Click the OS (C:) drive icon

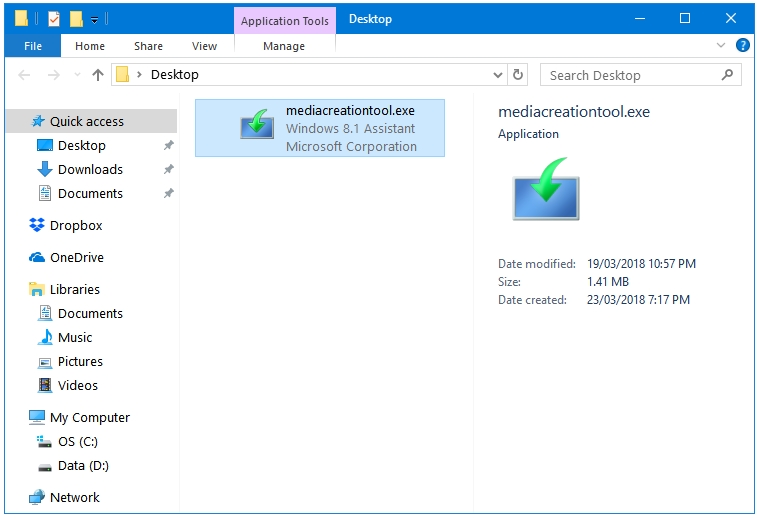coord(45,441)
